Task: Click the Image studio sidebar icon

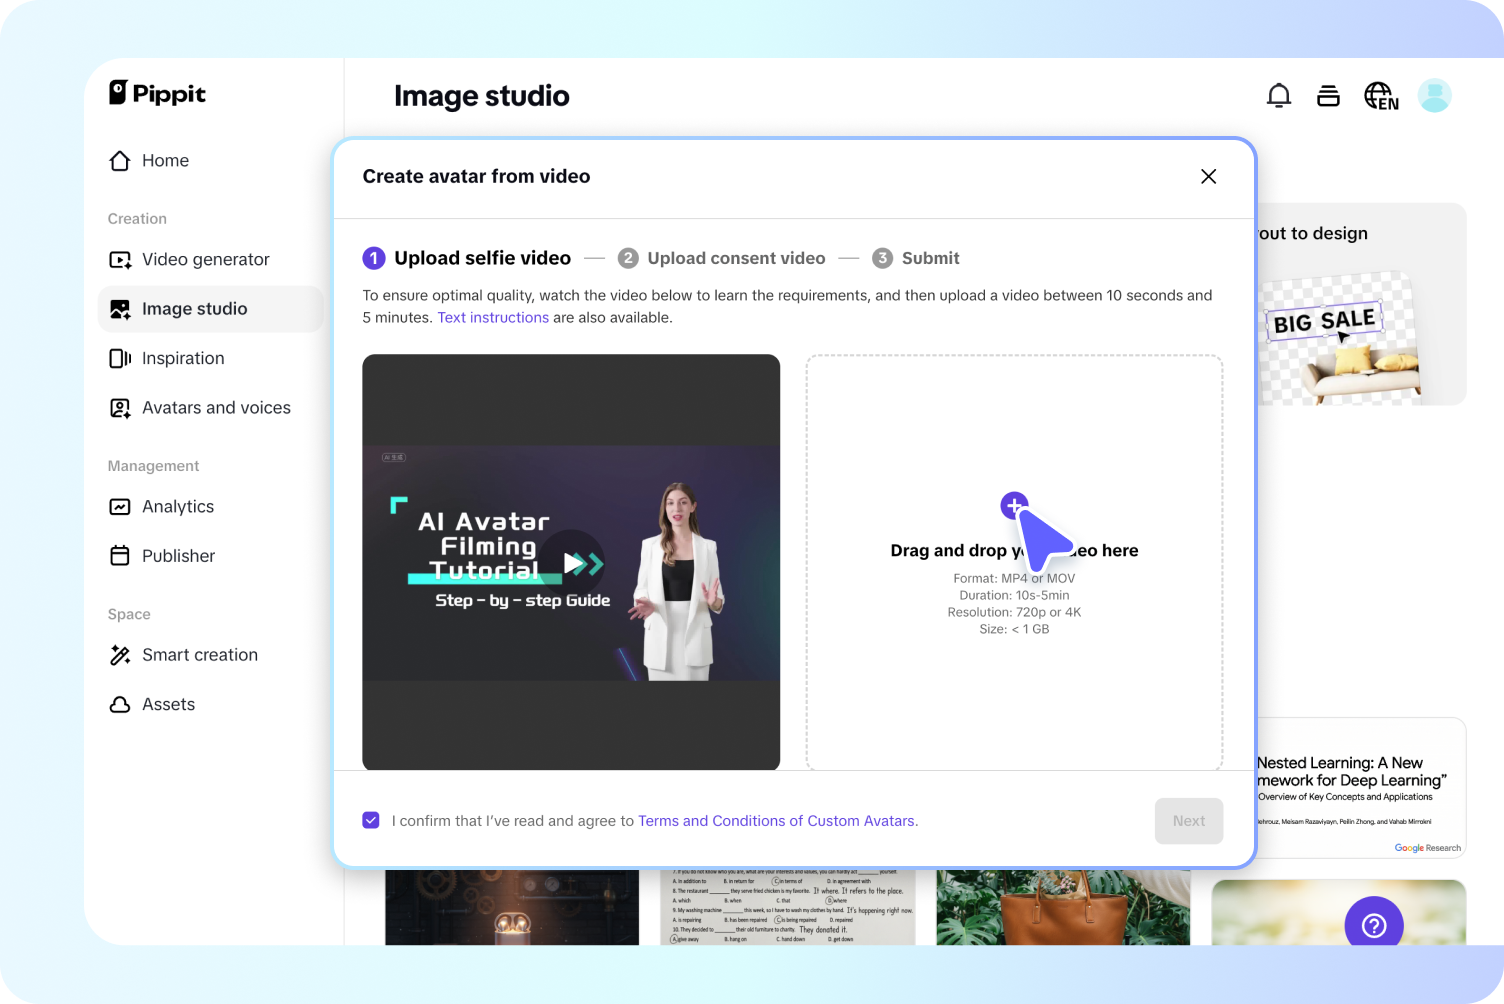Action: [120, 309]
